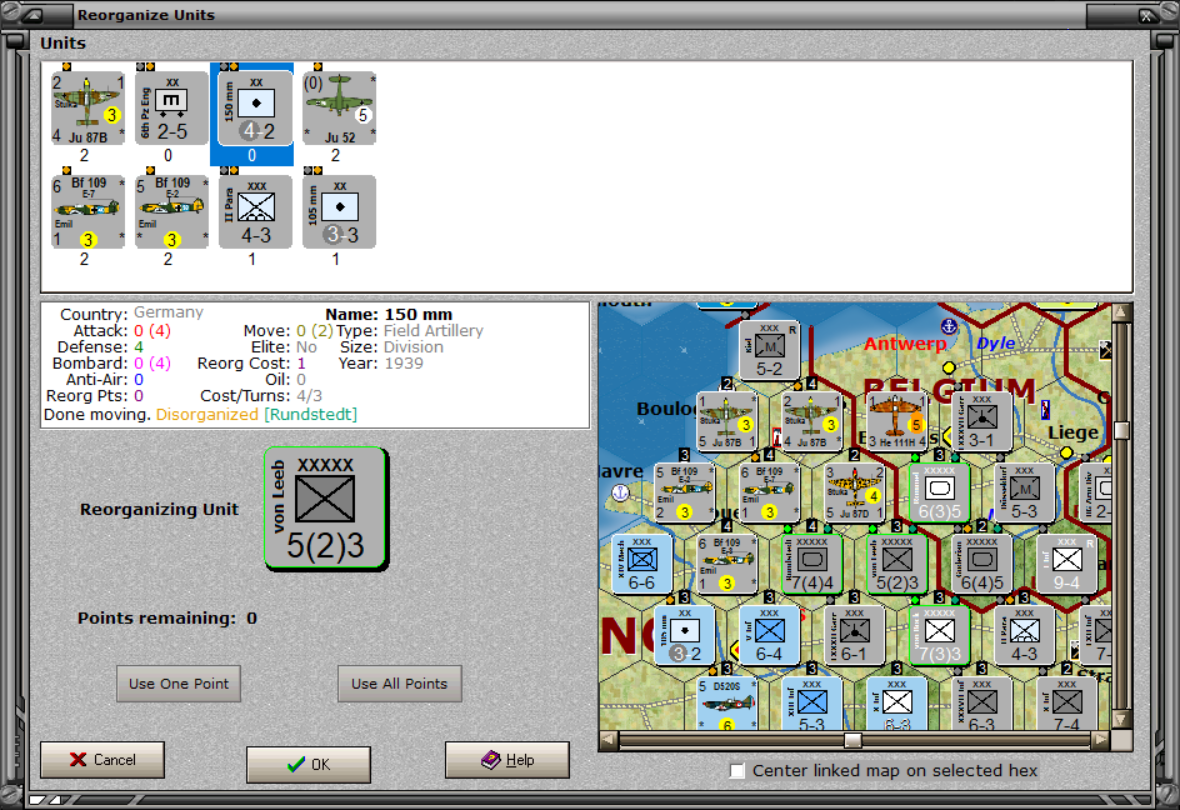Screen dimensions: 1180x810
Task: Click the Le Havre port anchor icon
Action: coord(621,492)
